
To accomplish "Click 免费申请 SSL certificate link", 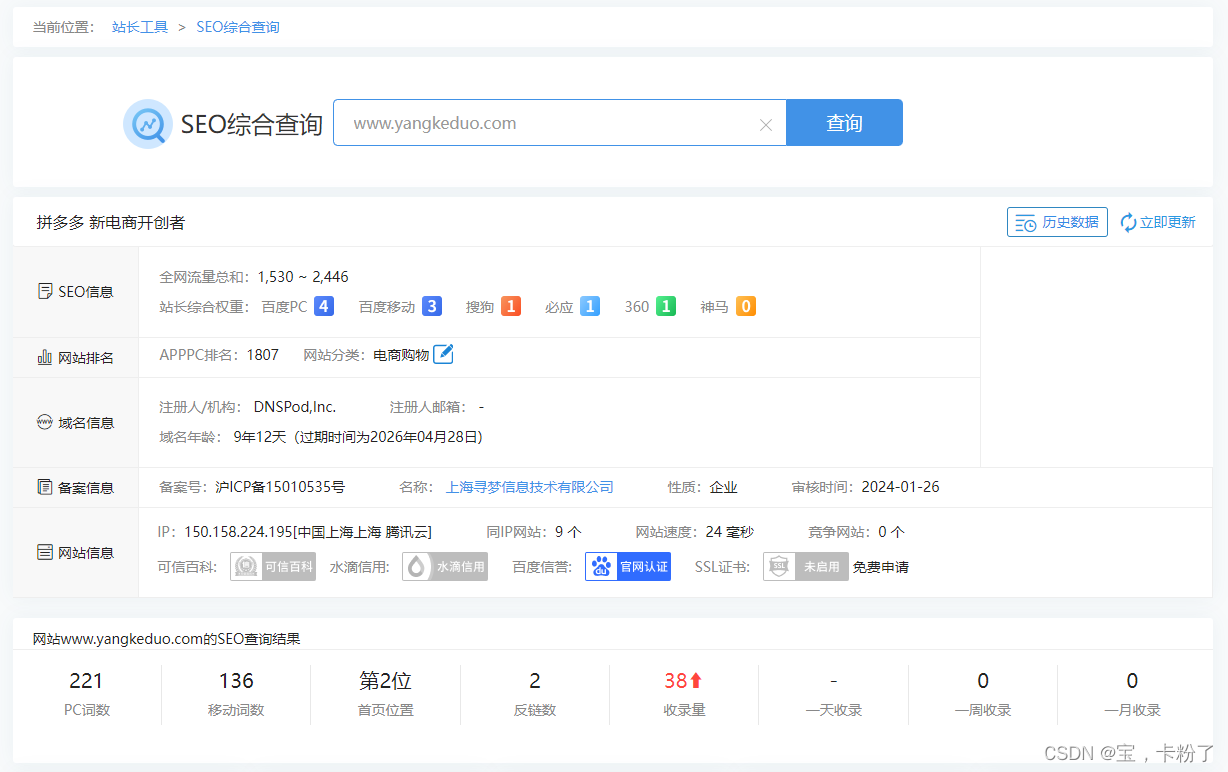I will tap(881, 567).
